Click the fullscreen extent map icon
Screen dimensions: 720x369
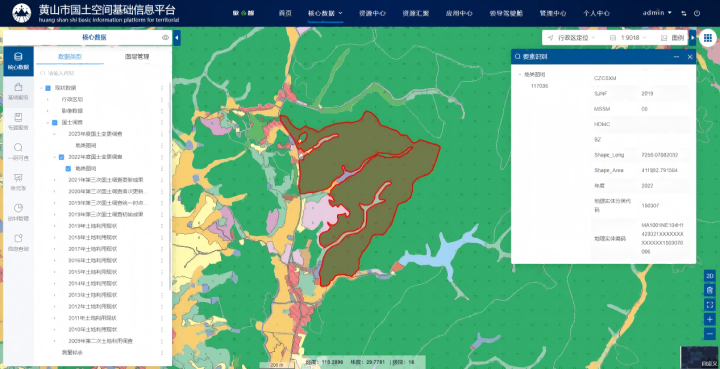709,304
